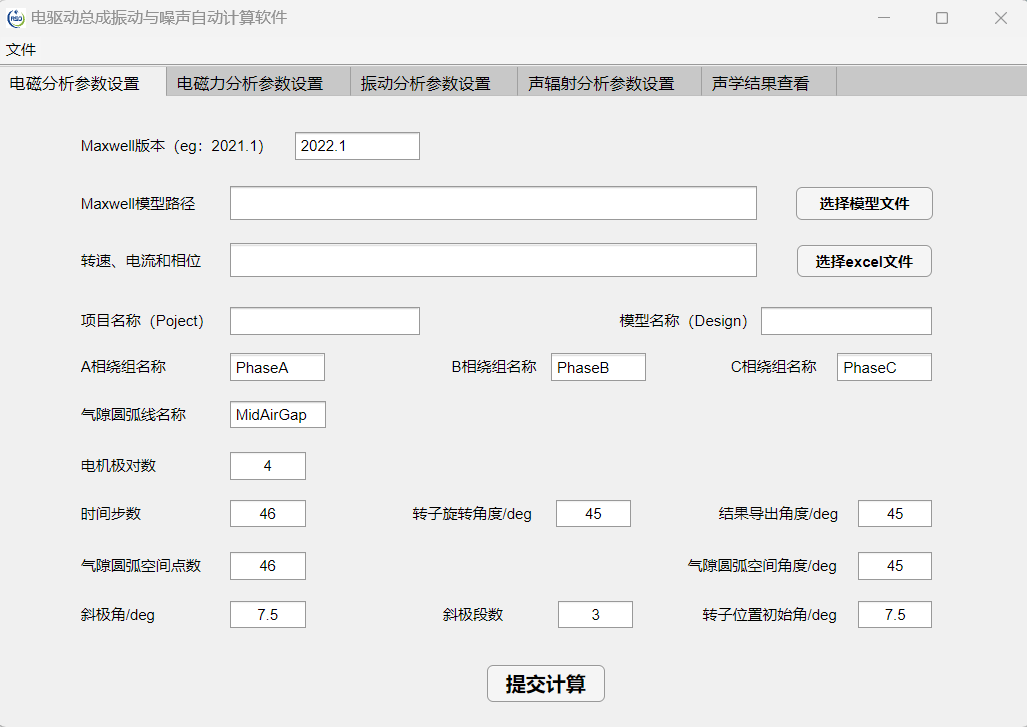Click the 项目名称 (Poject) input box
Screen dimensions: 1027x727
click(324, 321)
